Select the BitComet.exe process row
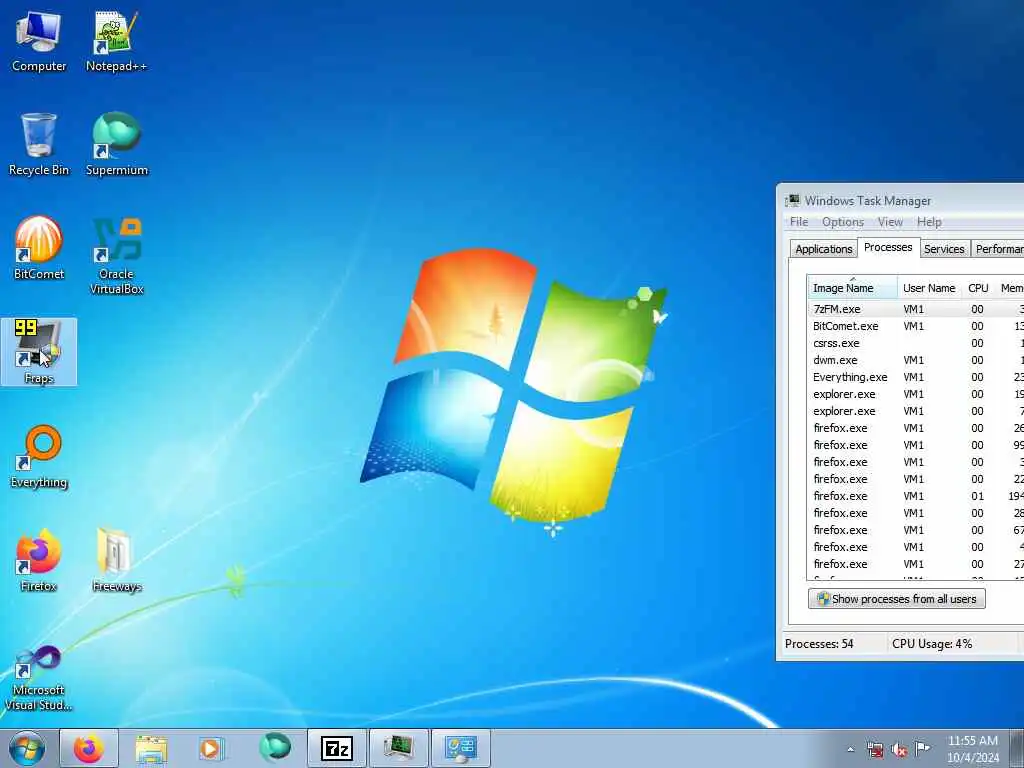 [x=916, y=326]
